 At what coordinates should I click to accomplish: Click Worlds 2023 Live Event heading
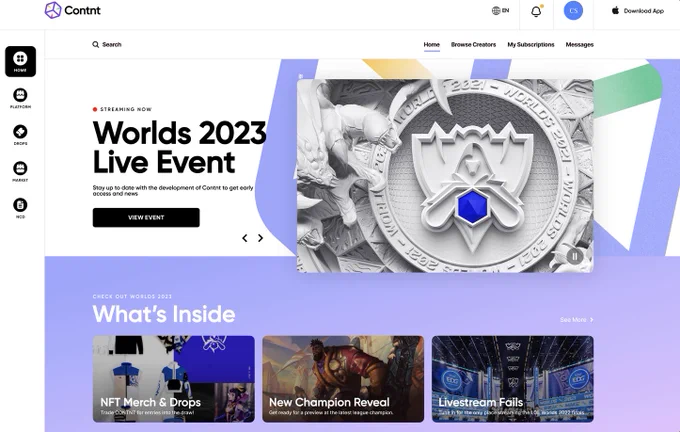[x=179, y=147]
